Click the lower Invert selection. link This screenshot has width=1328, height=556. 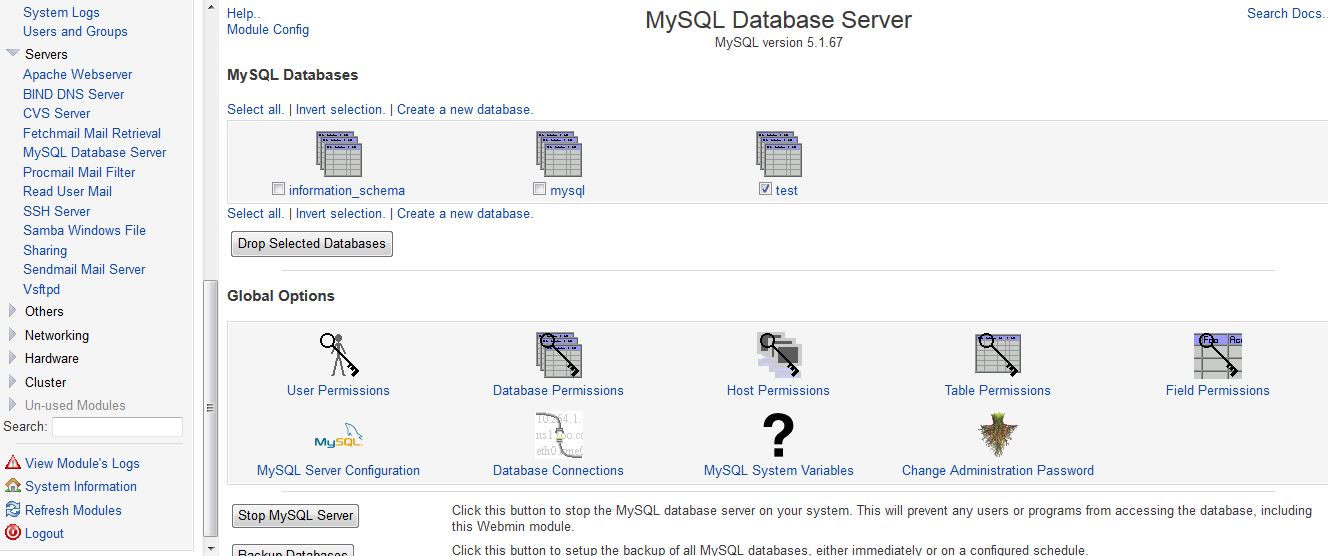341,213
